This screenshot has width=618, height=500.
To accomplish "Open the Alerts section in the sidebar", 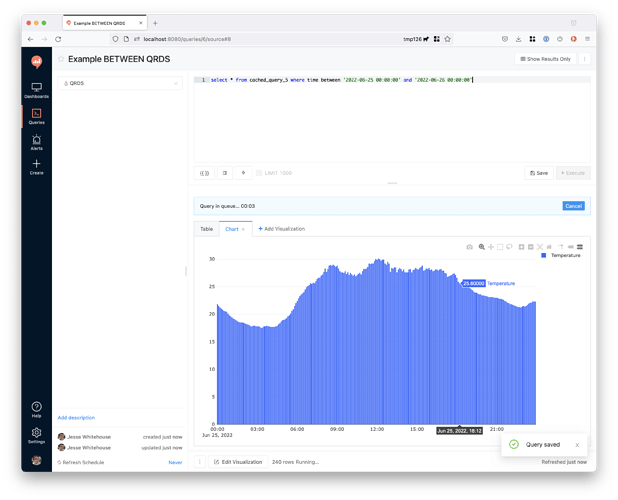I will click(36, 143).
